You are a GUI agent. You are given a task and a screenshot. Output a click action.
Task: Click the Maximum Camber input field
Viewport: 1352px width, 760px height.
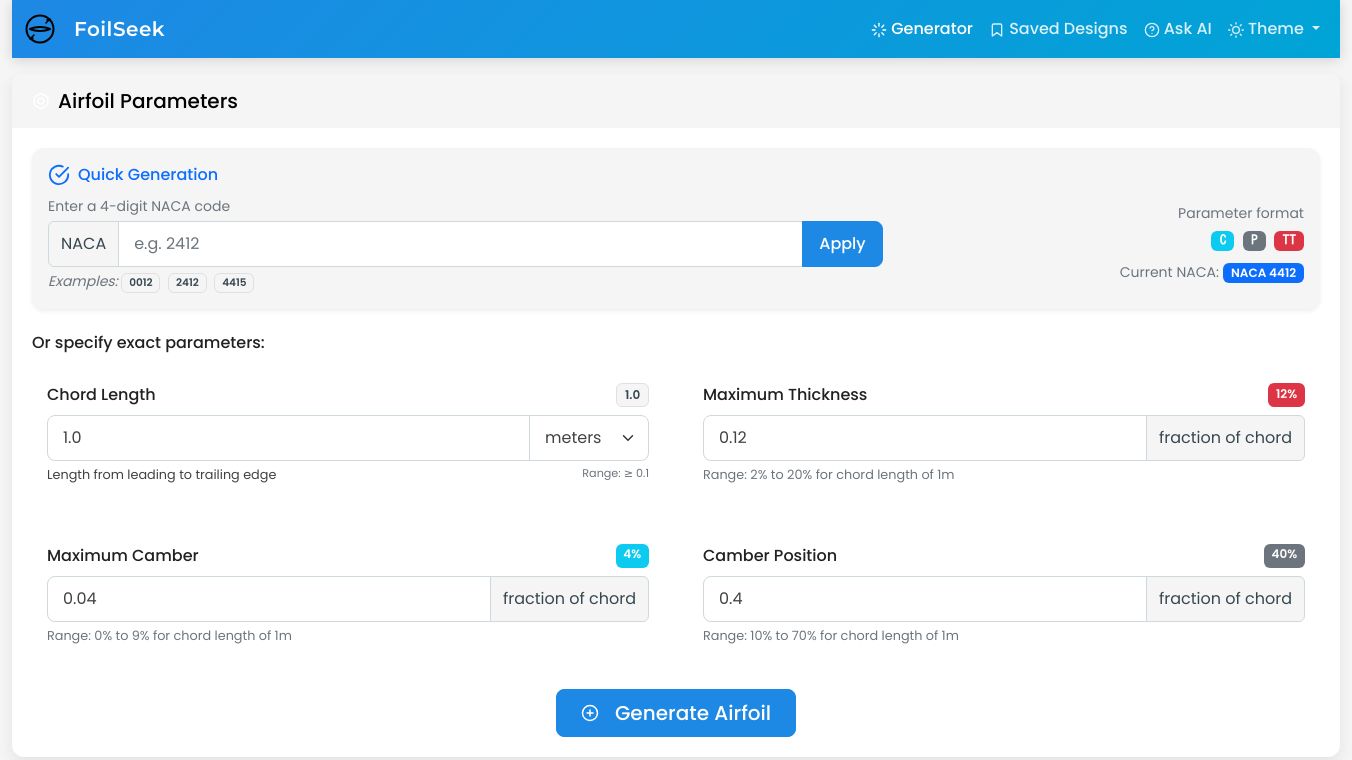(269, 599)
